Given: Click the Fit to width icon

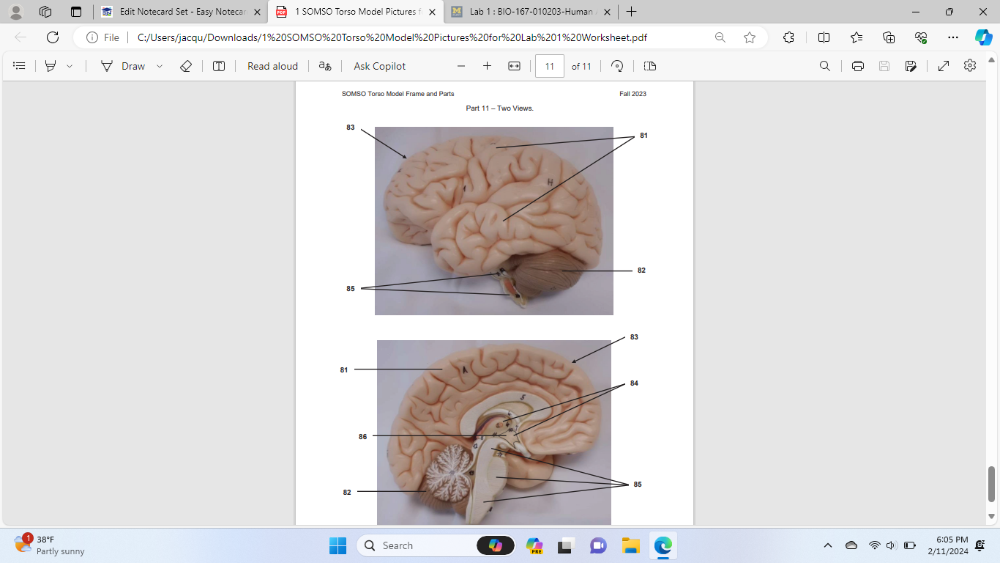Looking at the screenshot, I should click(x=514, y=66).
